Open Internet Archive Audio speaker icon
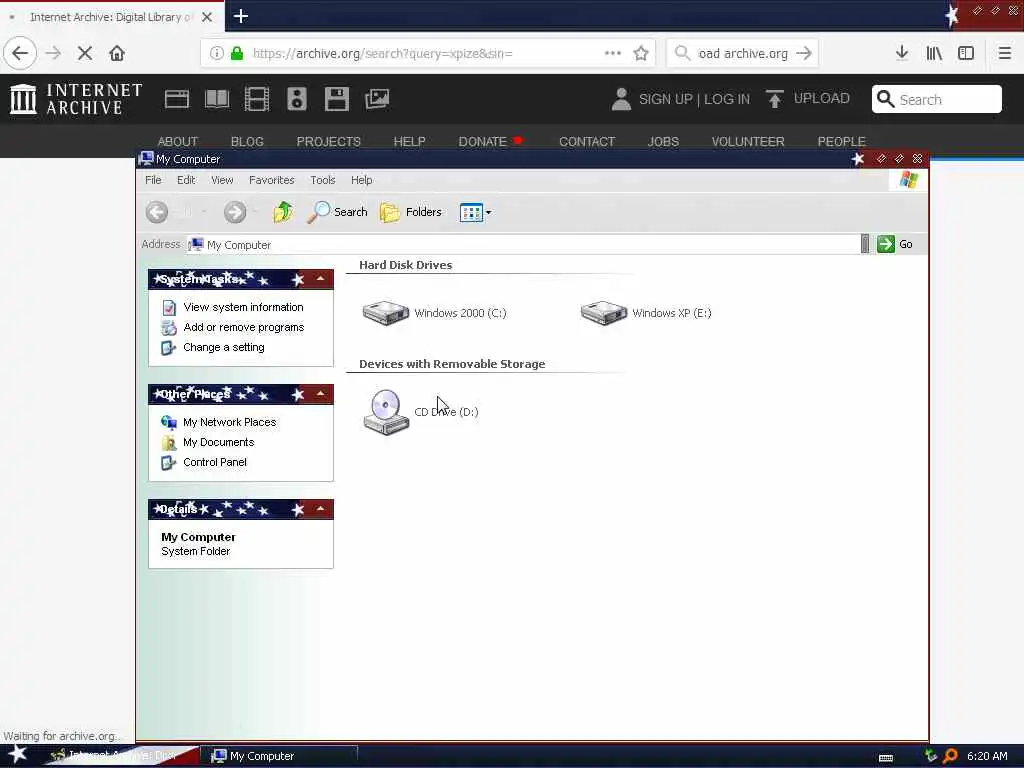The width and height of the screenshot is (1024, 768). click(x=296, y=99)
